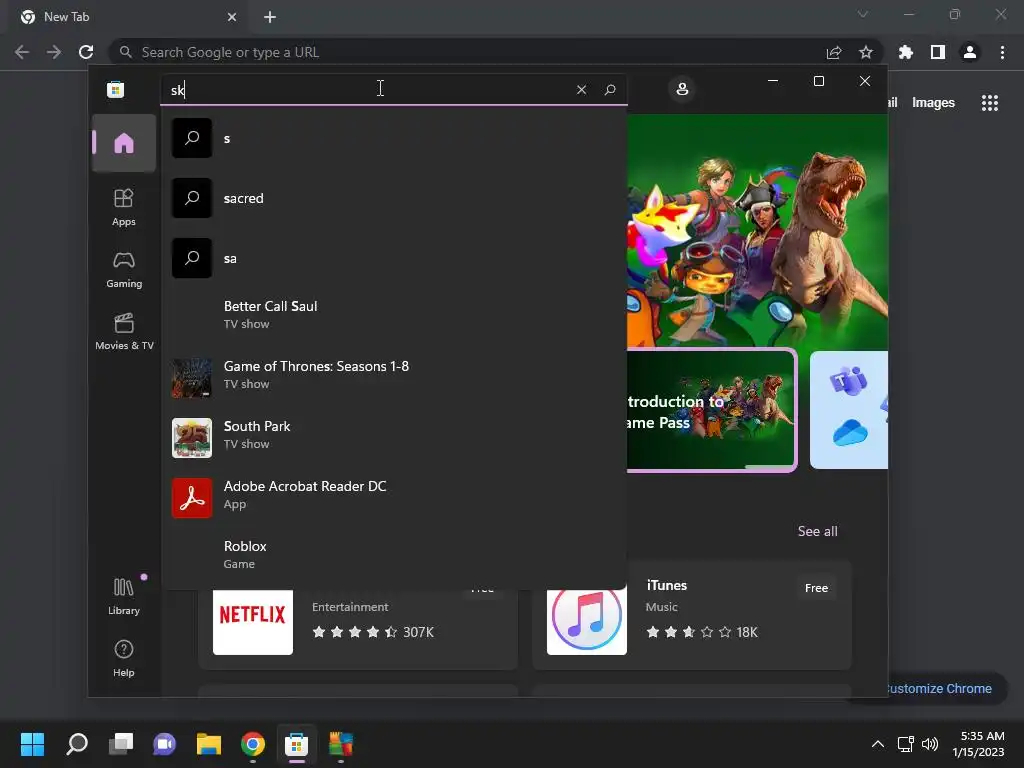
Task: Open Chrome profile avatar menu
Action: 970,52
